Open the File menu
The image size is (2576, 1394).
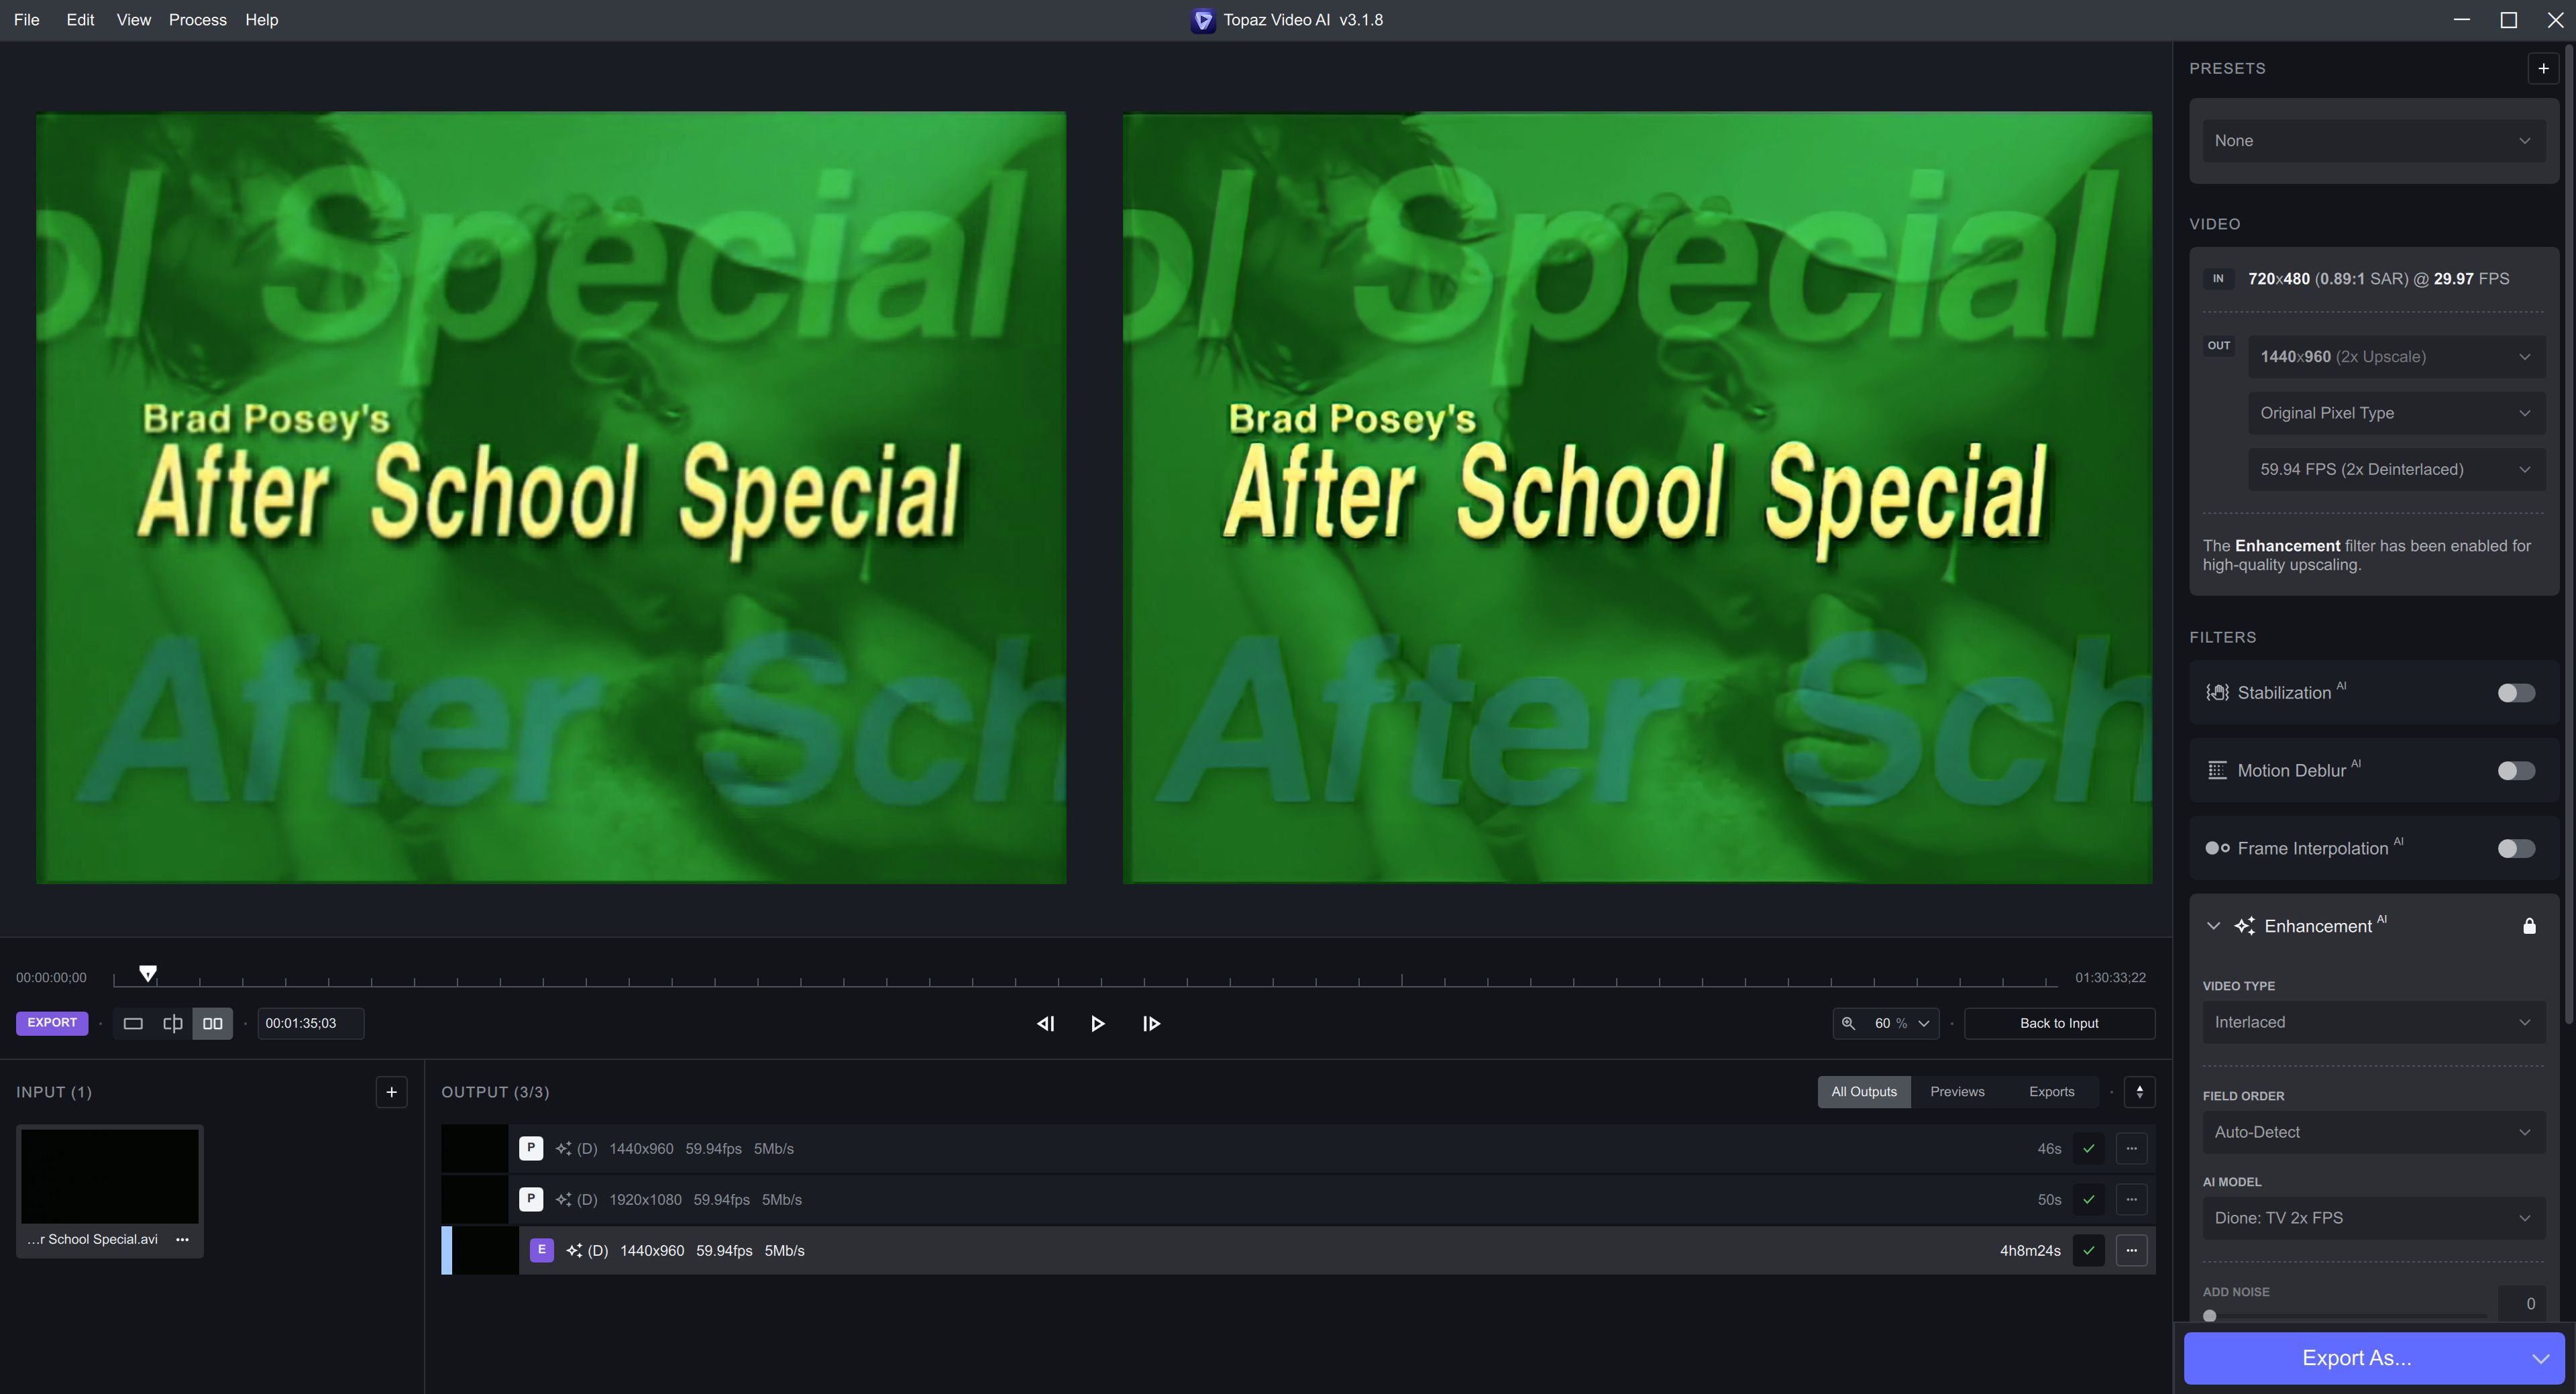click(27, 20)
